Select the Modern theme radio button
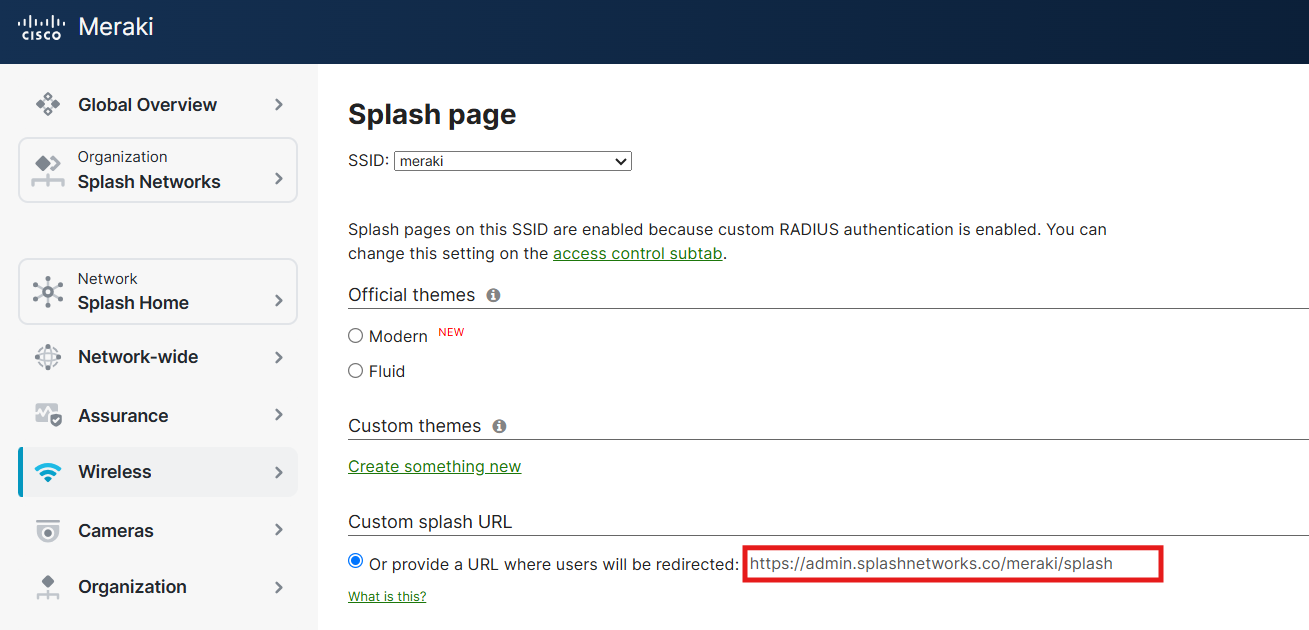This screenshot has width=1309, height=630. [355, 336]
